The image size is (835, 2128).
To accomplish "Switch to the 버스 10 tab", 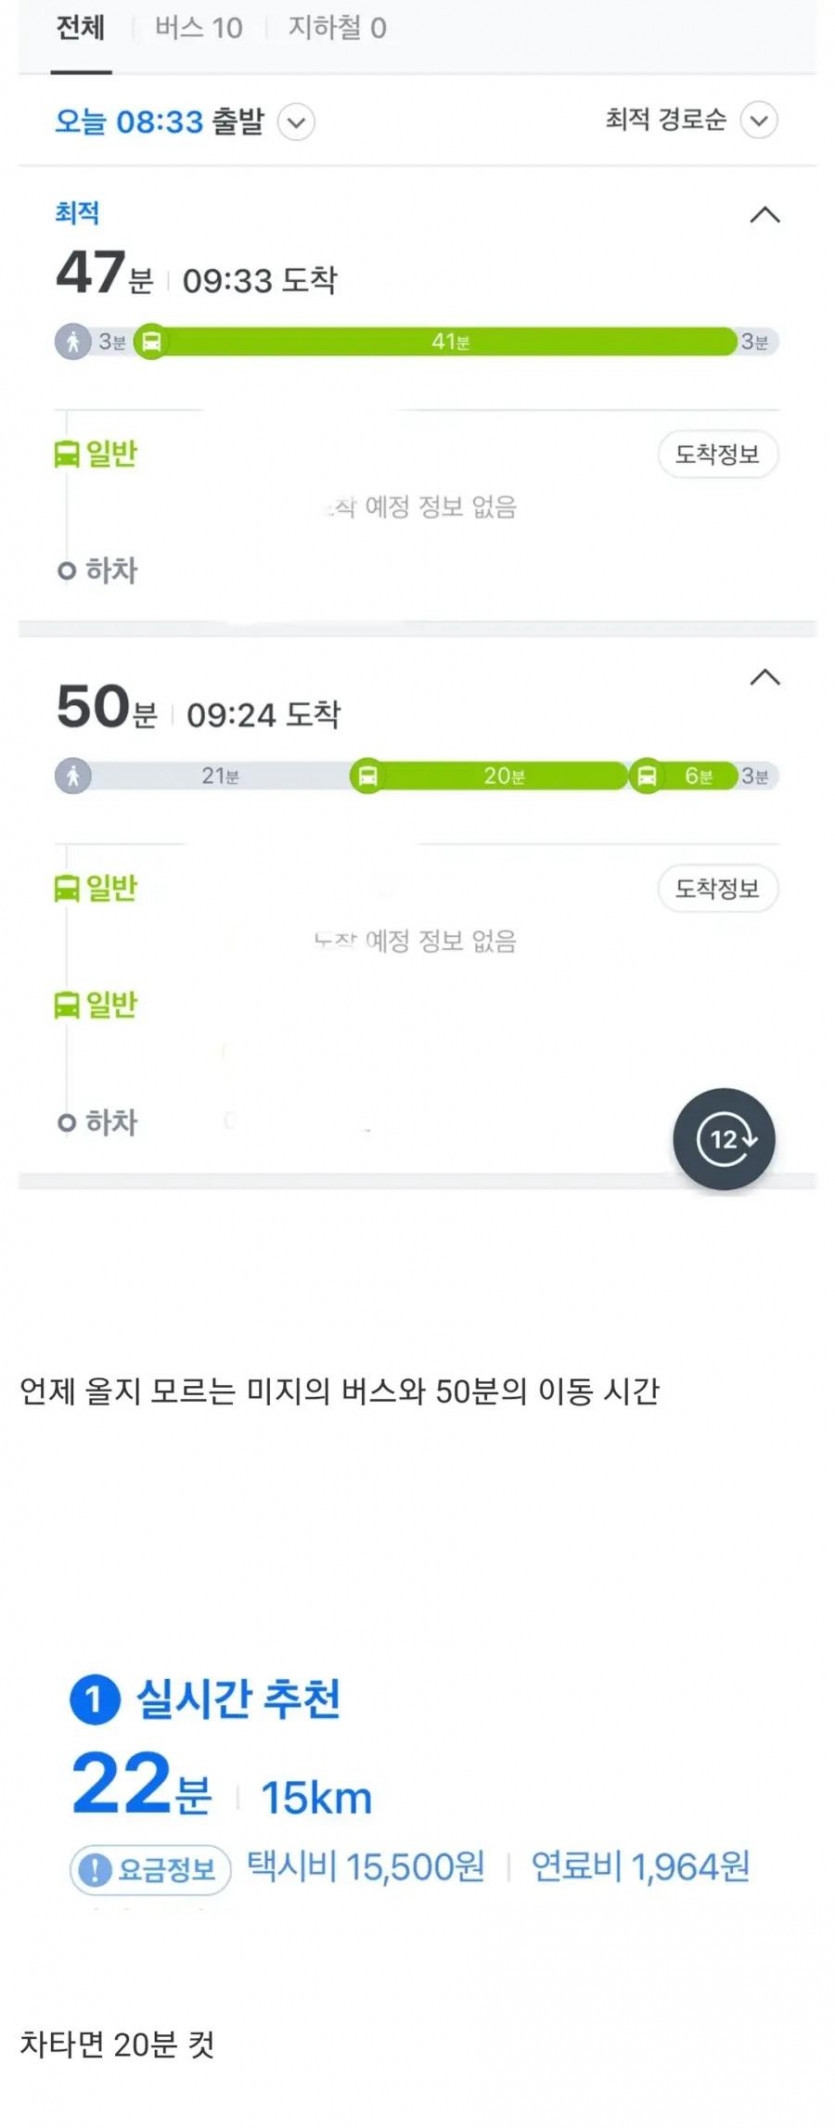I will pyautogui.click(x=198, y=28).
